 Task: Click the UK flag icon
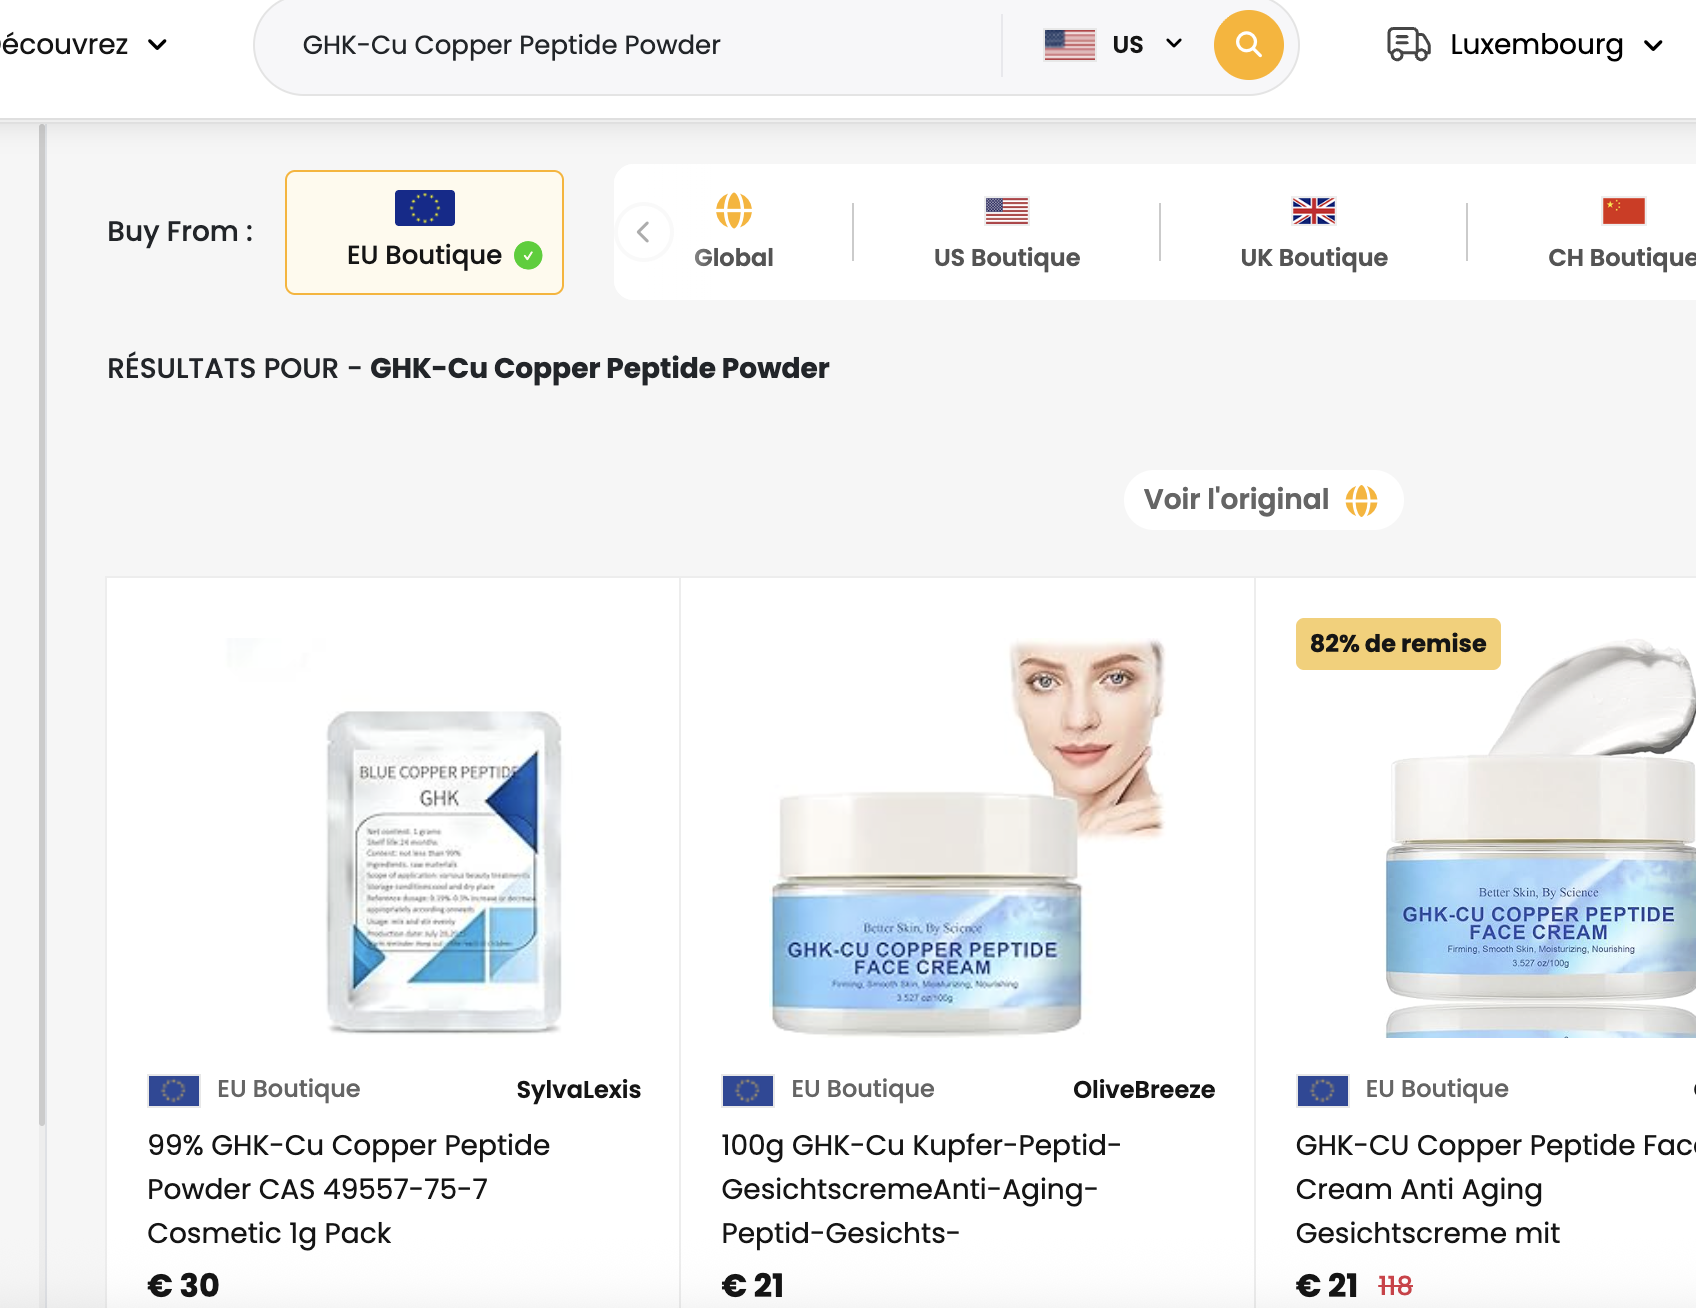tap(1313, 211)
